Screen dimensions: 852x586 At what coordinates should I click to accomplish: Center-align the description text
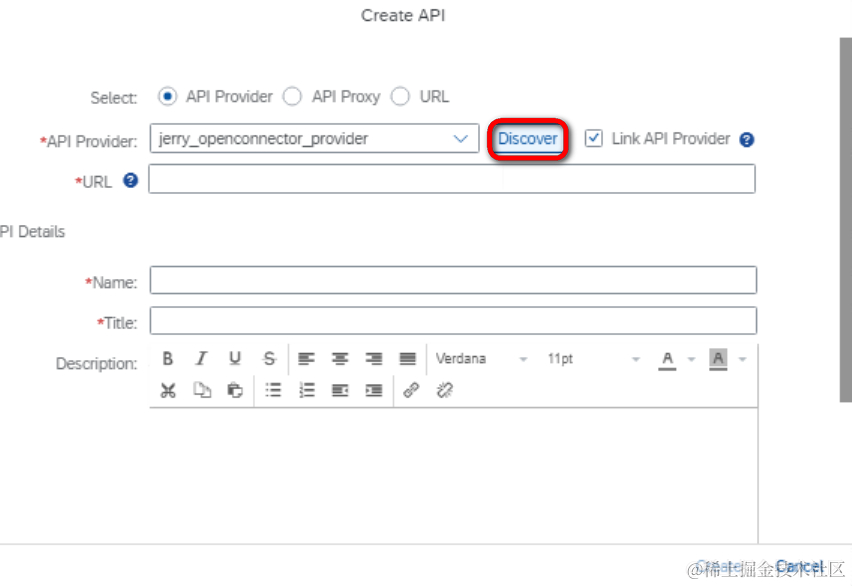[x=340, y=358]
